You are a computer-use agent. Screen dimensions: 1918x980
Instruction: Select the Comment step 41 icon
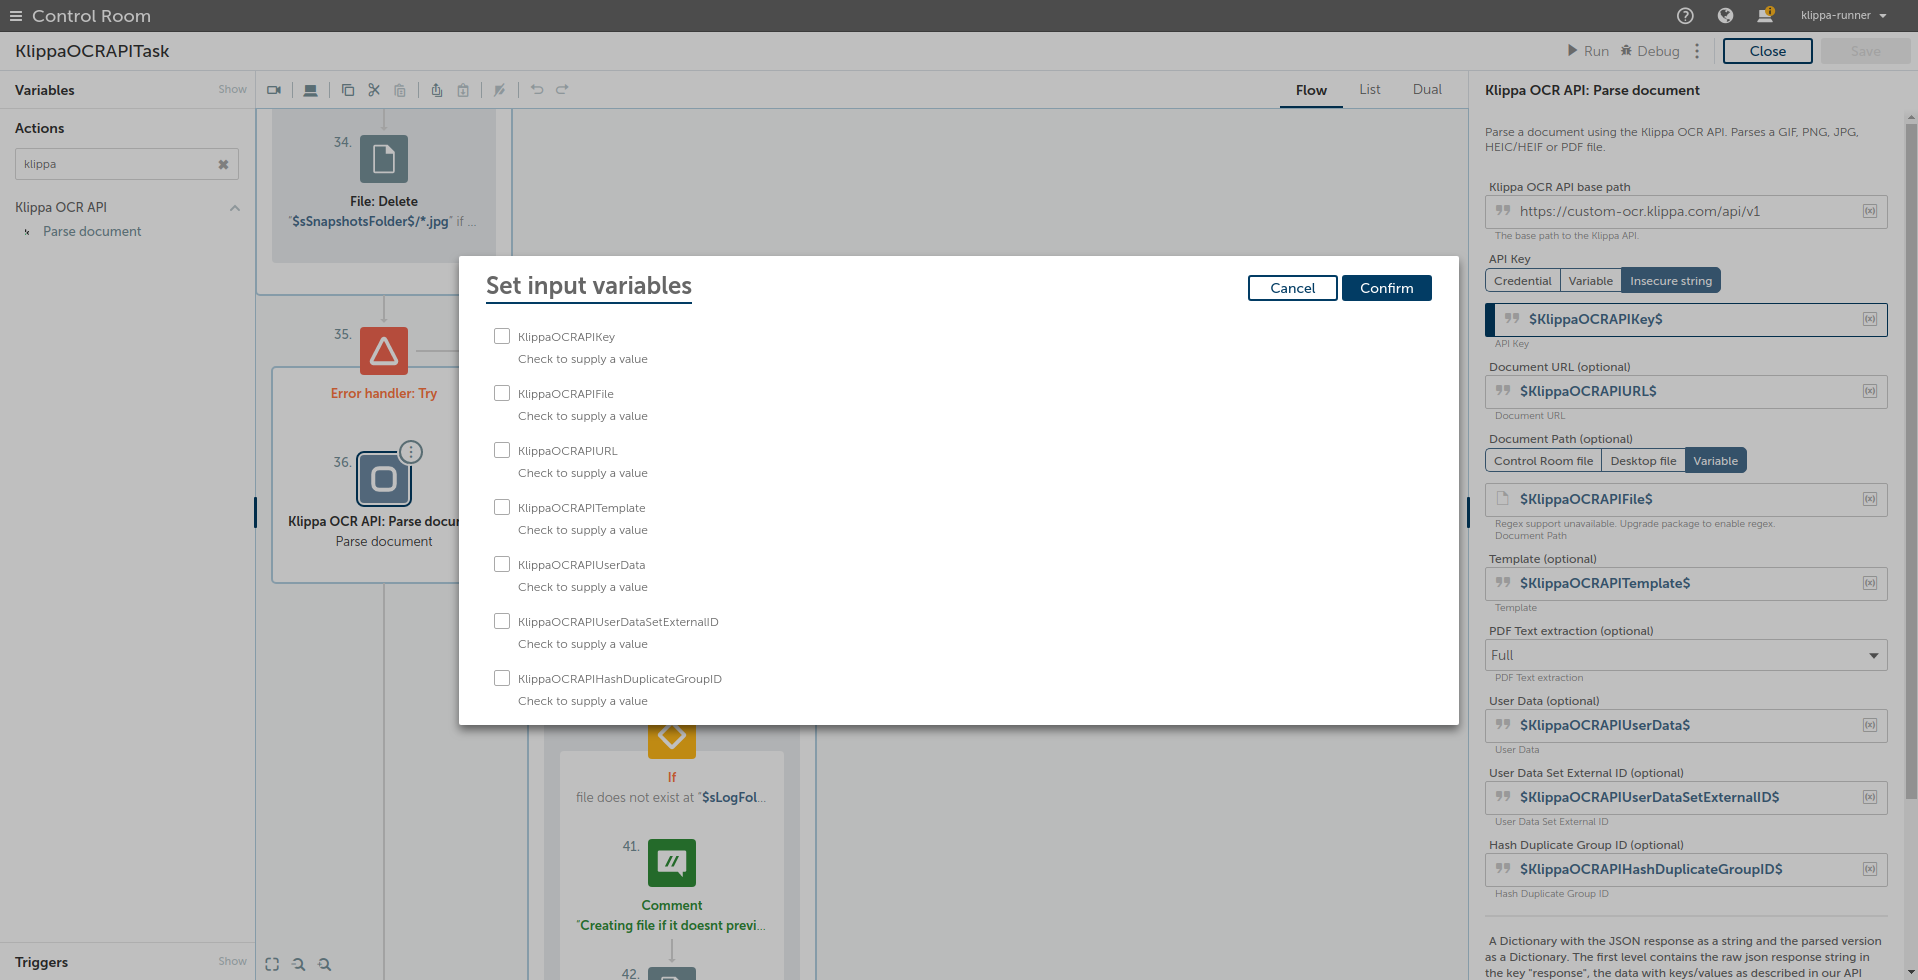[672, 863]
